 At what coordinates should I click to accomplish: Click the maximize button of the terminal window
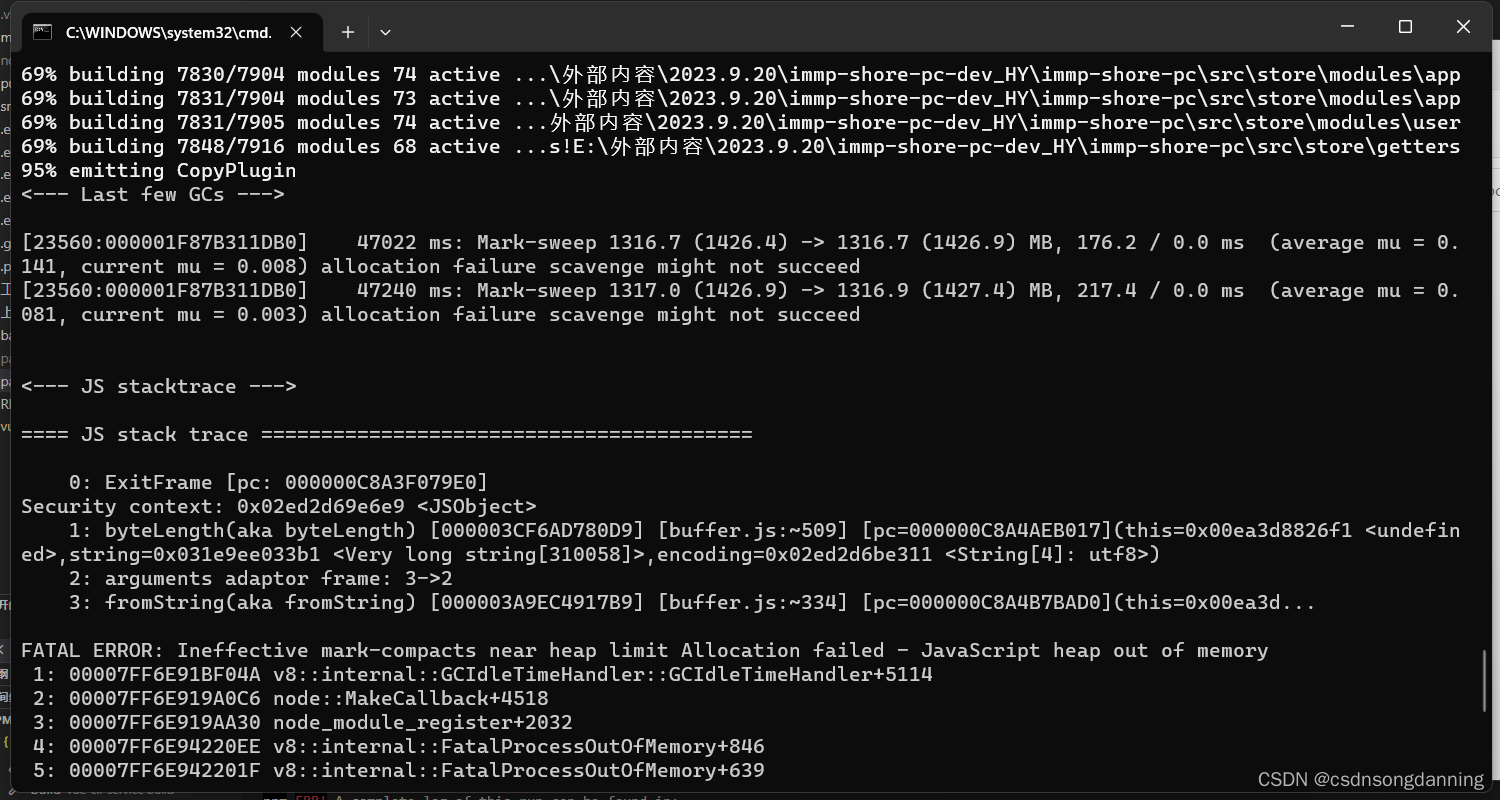[1405, 27]
